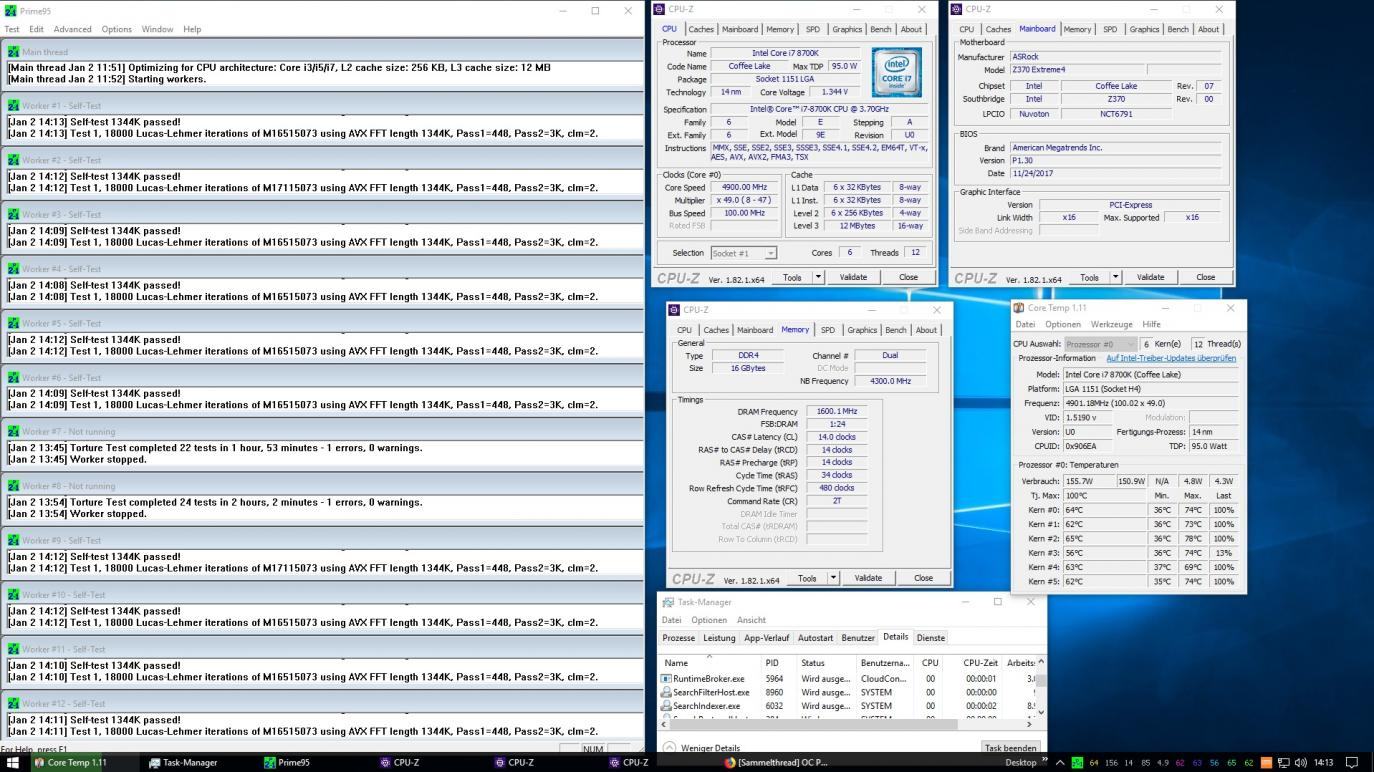This screenshot has width=1374, height=772.
Task: Click vertical scrollbar down arrow in Task-Manager
Action: point(1041,712)
